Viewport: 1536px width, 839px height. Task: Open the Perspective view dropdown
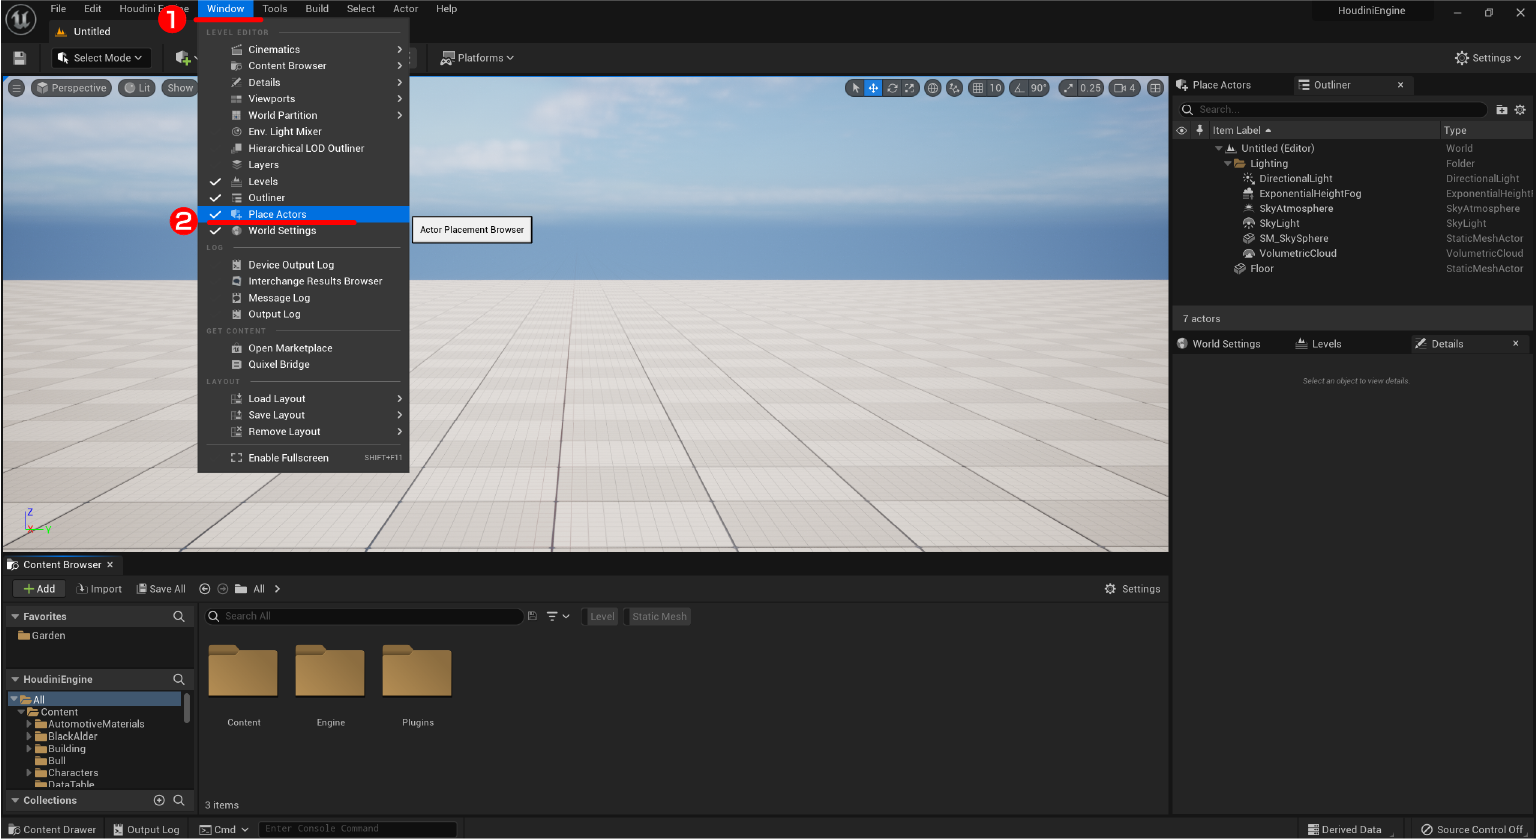pos(70,88)
